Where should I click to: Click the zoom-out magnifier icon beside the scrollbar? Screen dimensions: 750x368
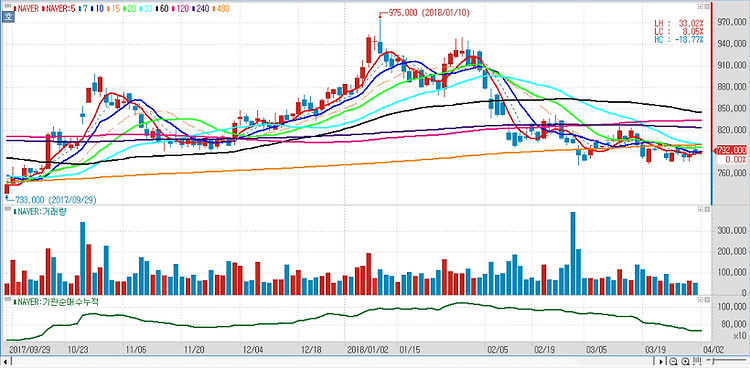[673, 361]
